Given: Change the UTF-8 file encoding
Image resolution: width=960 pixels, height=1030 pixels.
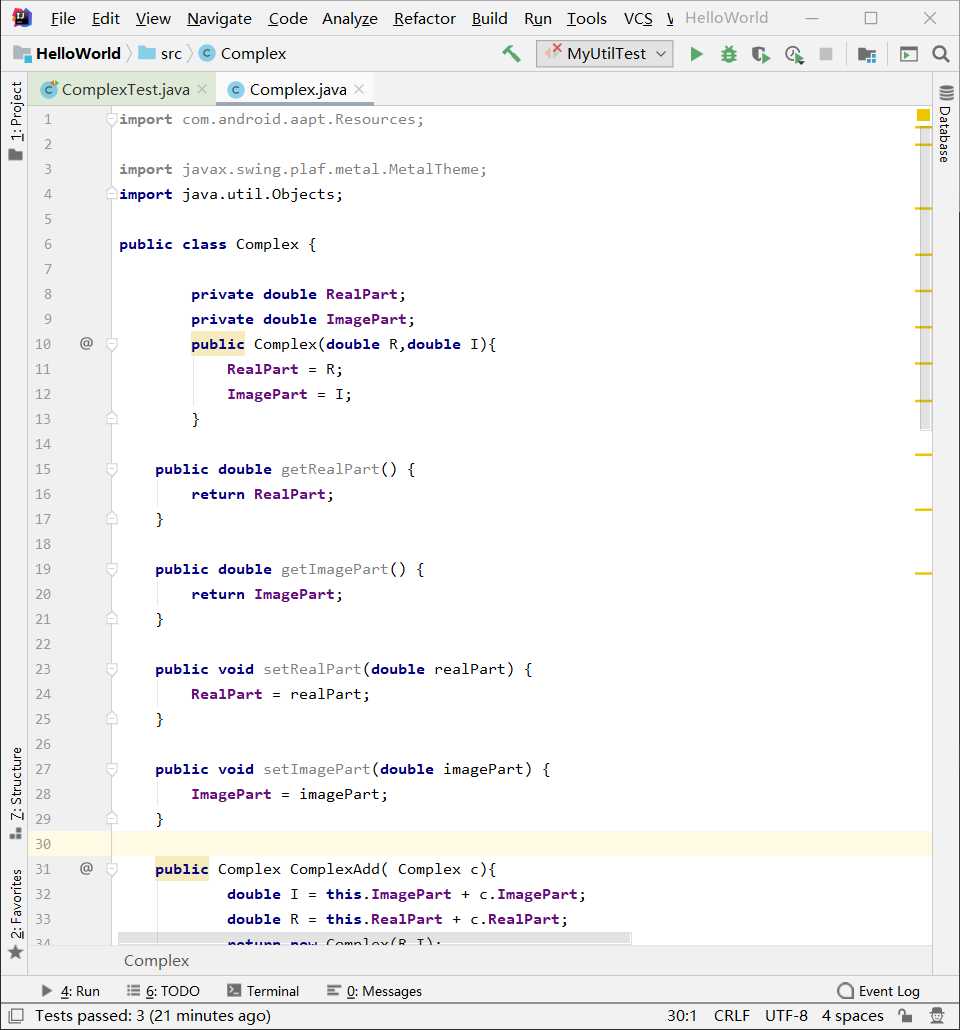Looking at the screenshot, I should click(786, 1016).
